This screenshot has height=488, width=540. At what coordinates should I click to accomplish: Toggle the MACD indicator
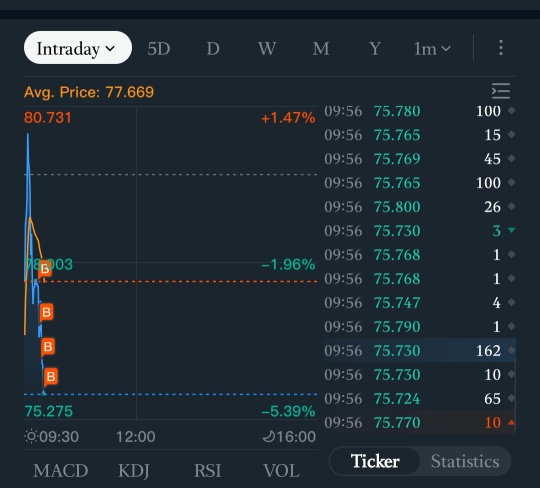click(61, 470)
